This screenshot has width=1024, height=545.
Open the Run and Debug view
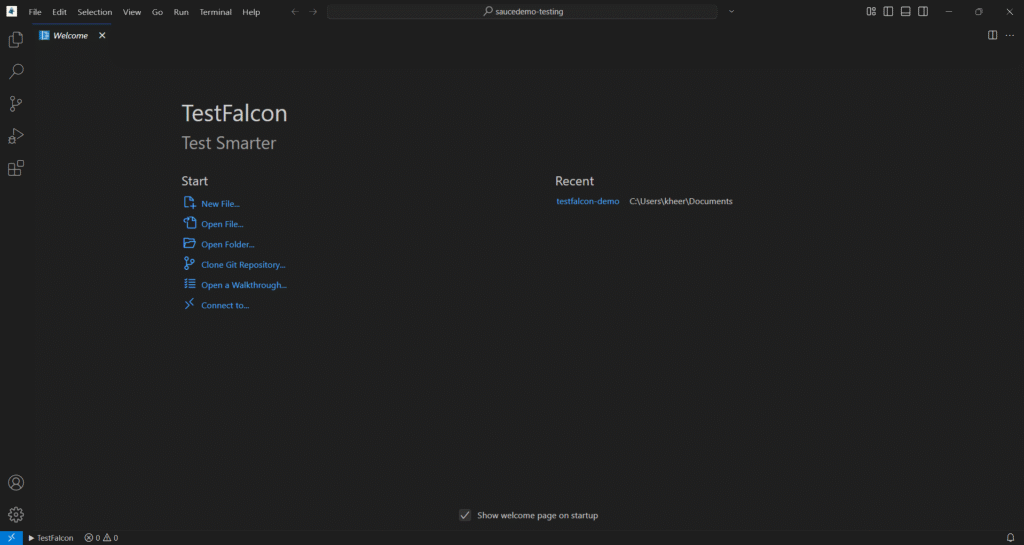tap(16, 136)
